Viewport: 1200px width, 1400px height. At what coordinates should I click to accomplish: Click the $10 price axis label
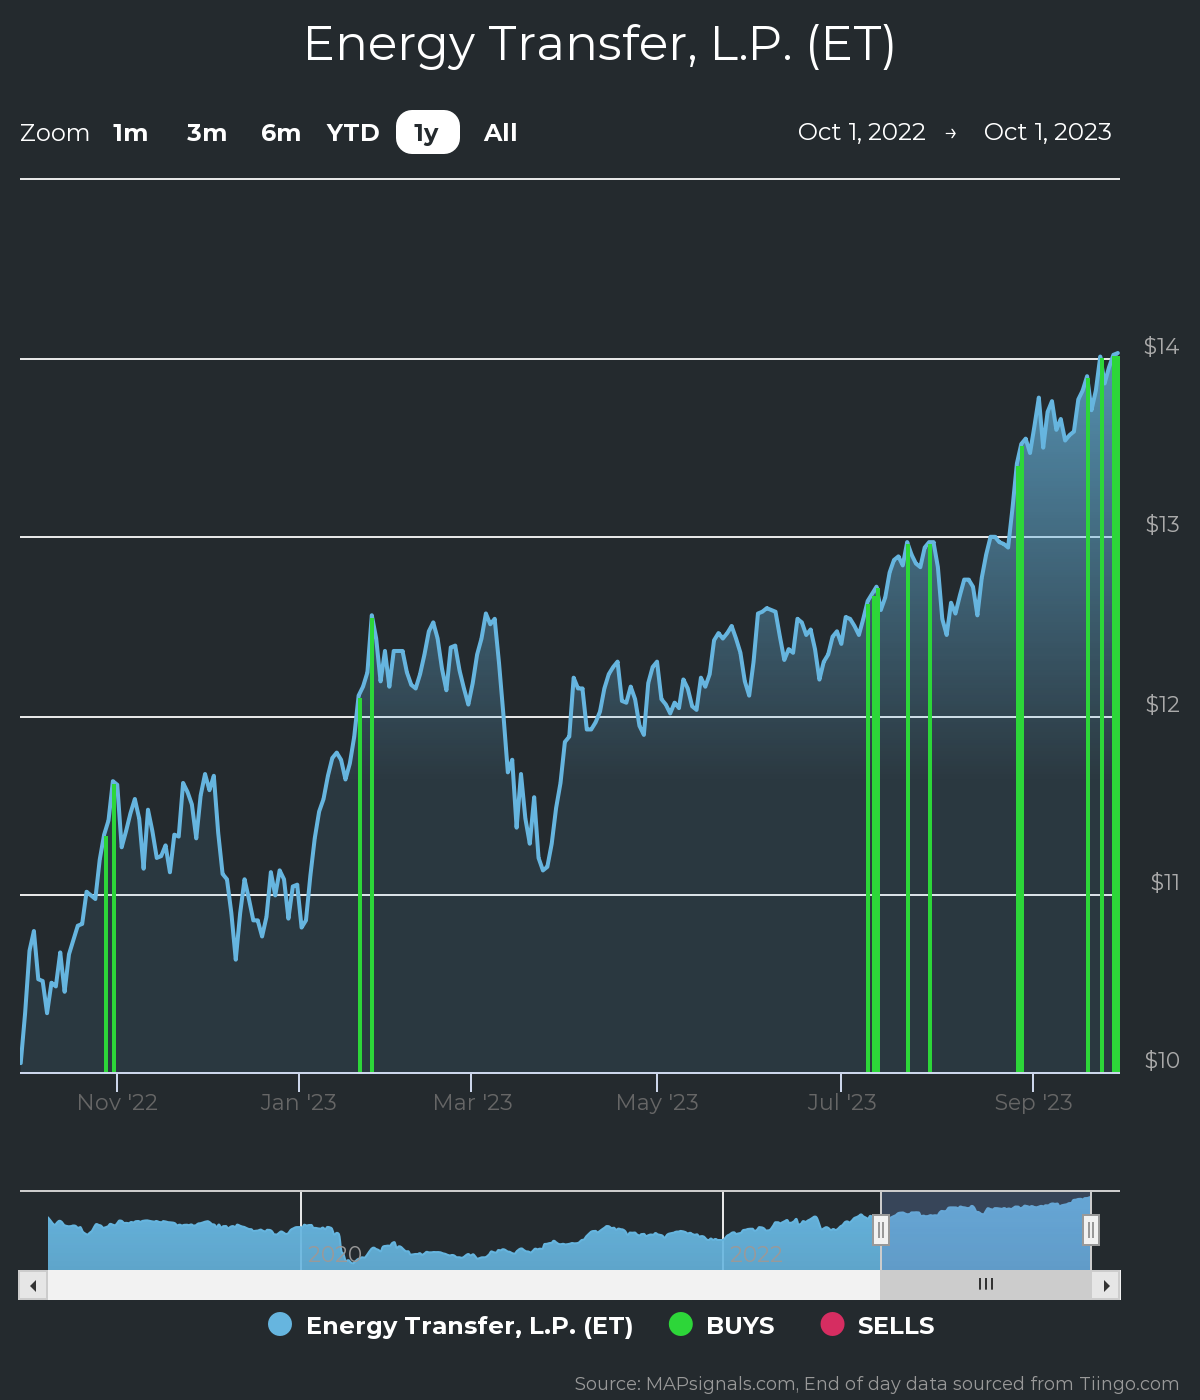coord(1162,1060)
